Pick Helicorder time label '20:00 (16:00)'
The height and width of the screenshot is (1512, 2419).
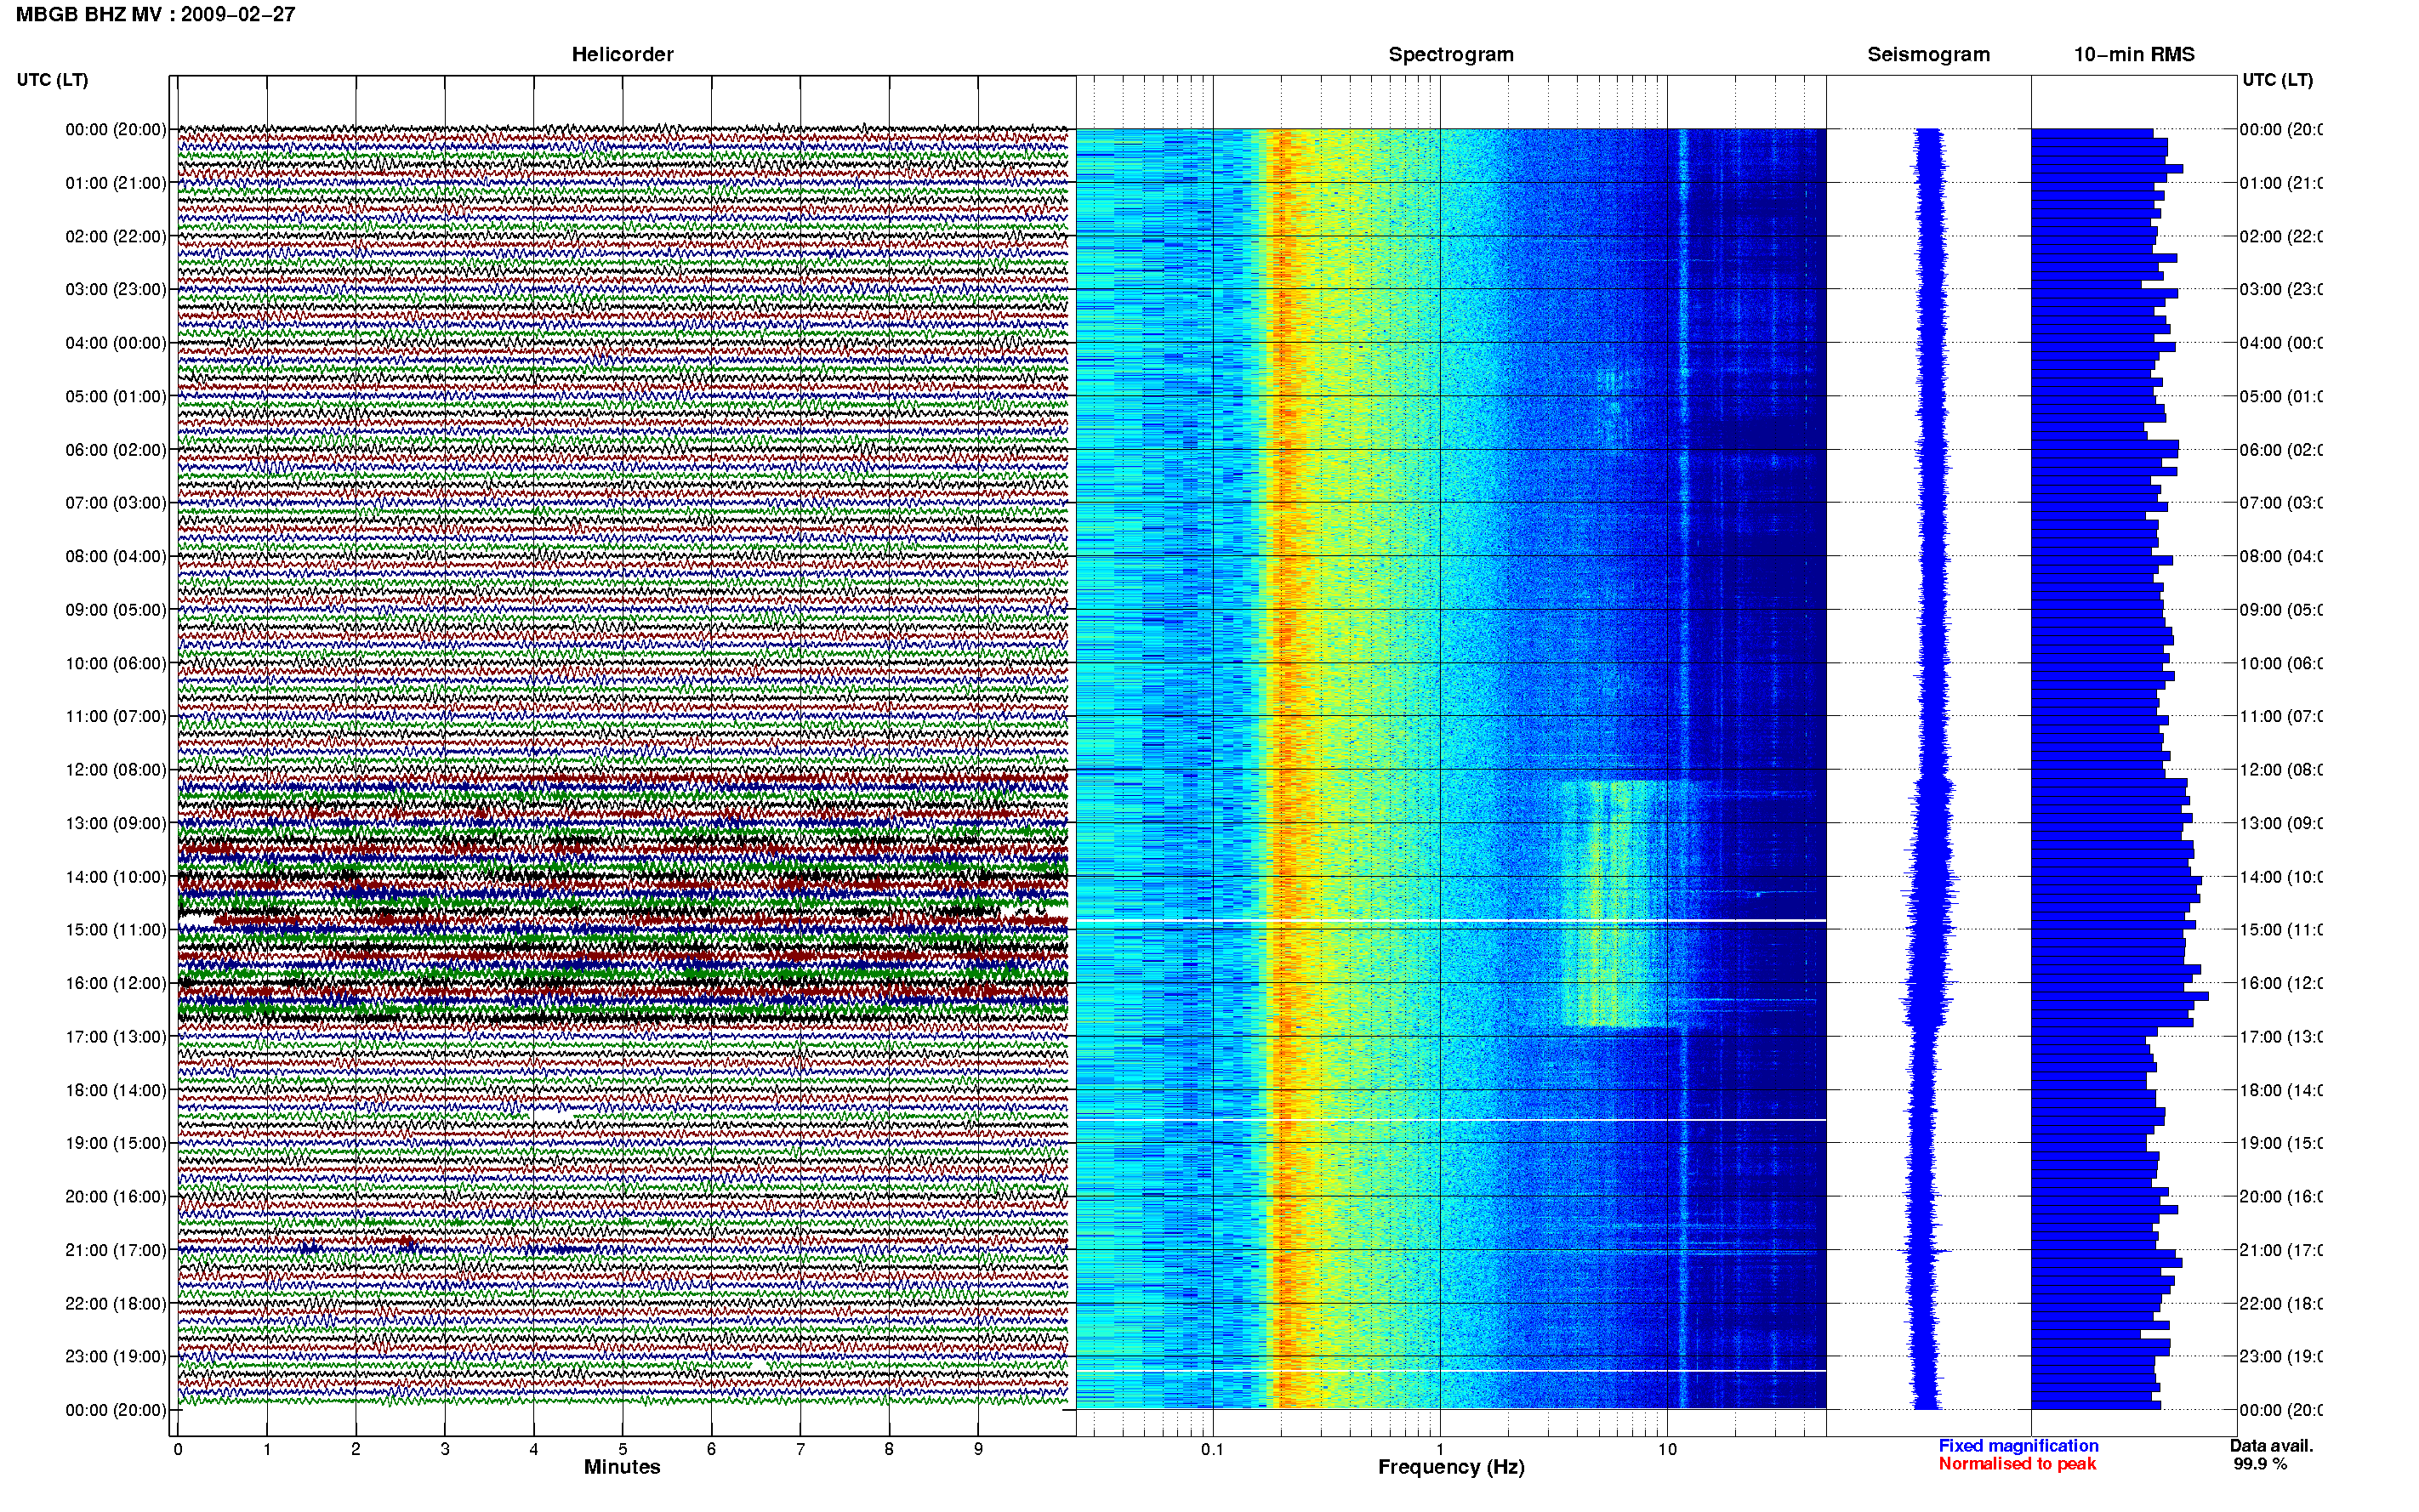116,1196
